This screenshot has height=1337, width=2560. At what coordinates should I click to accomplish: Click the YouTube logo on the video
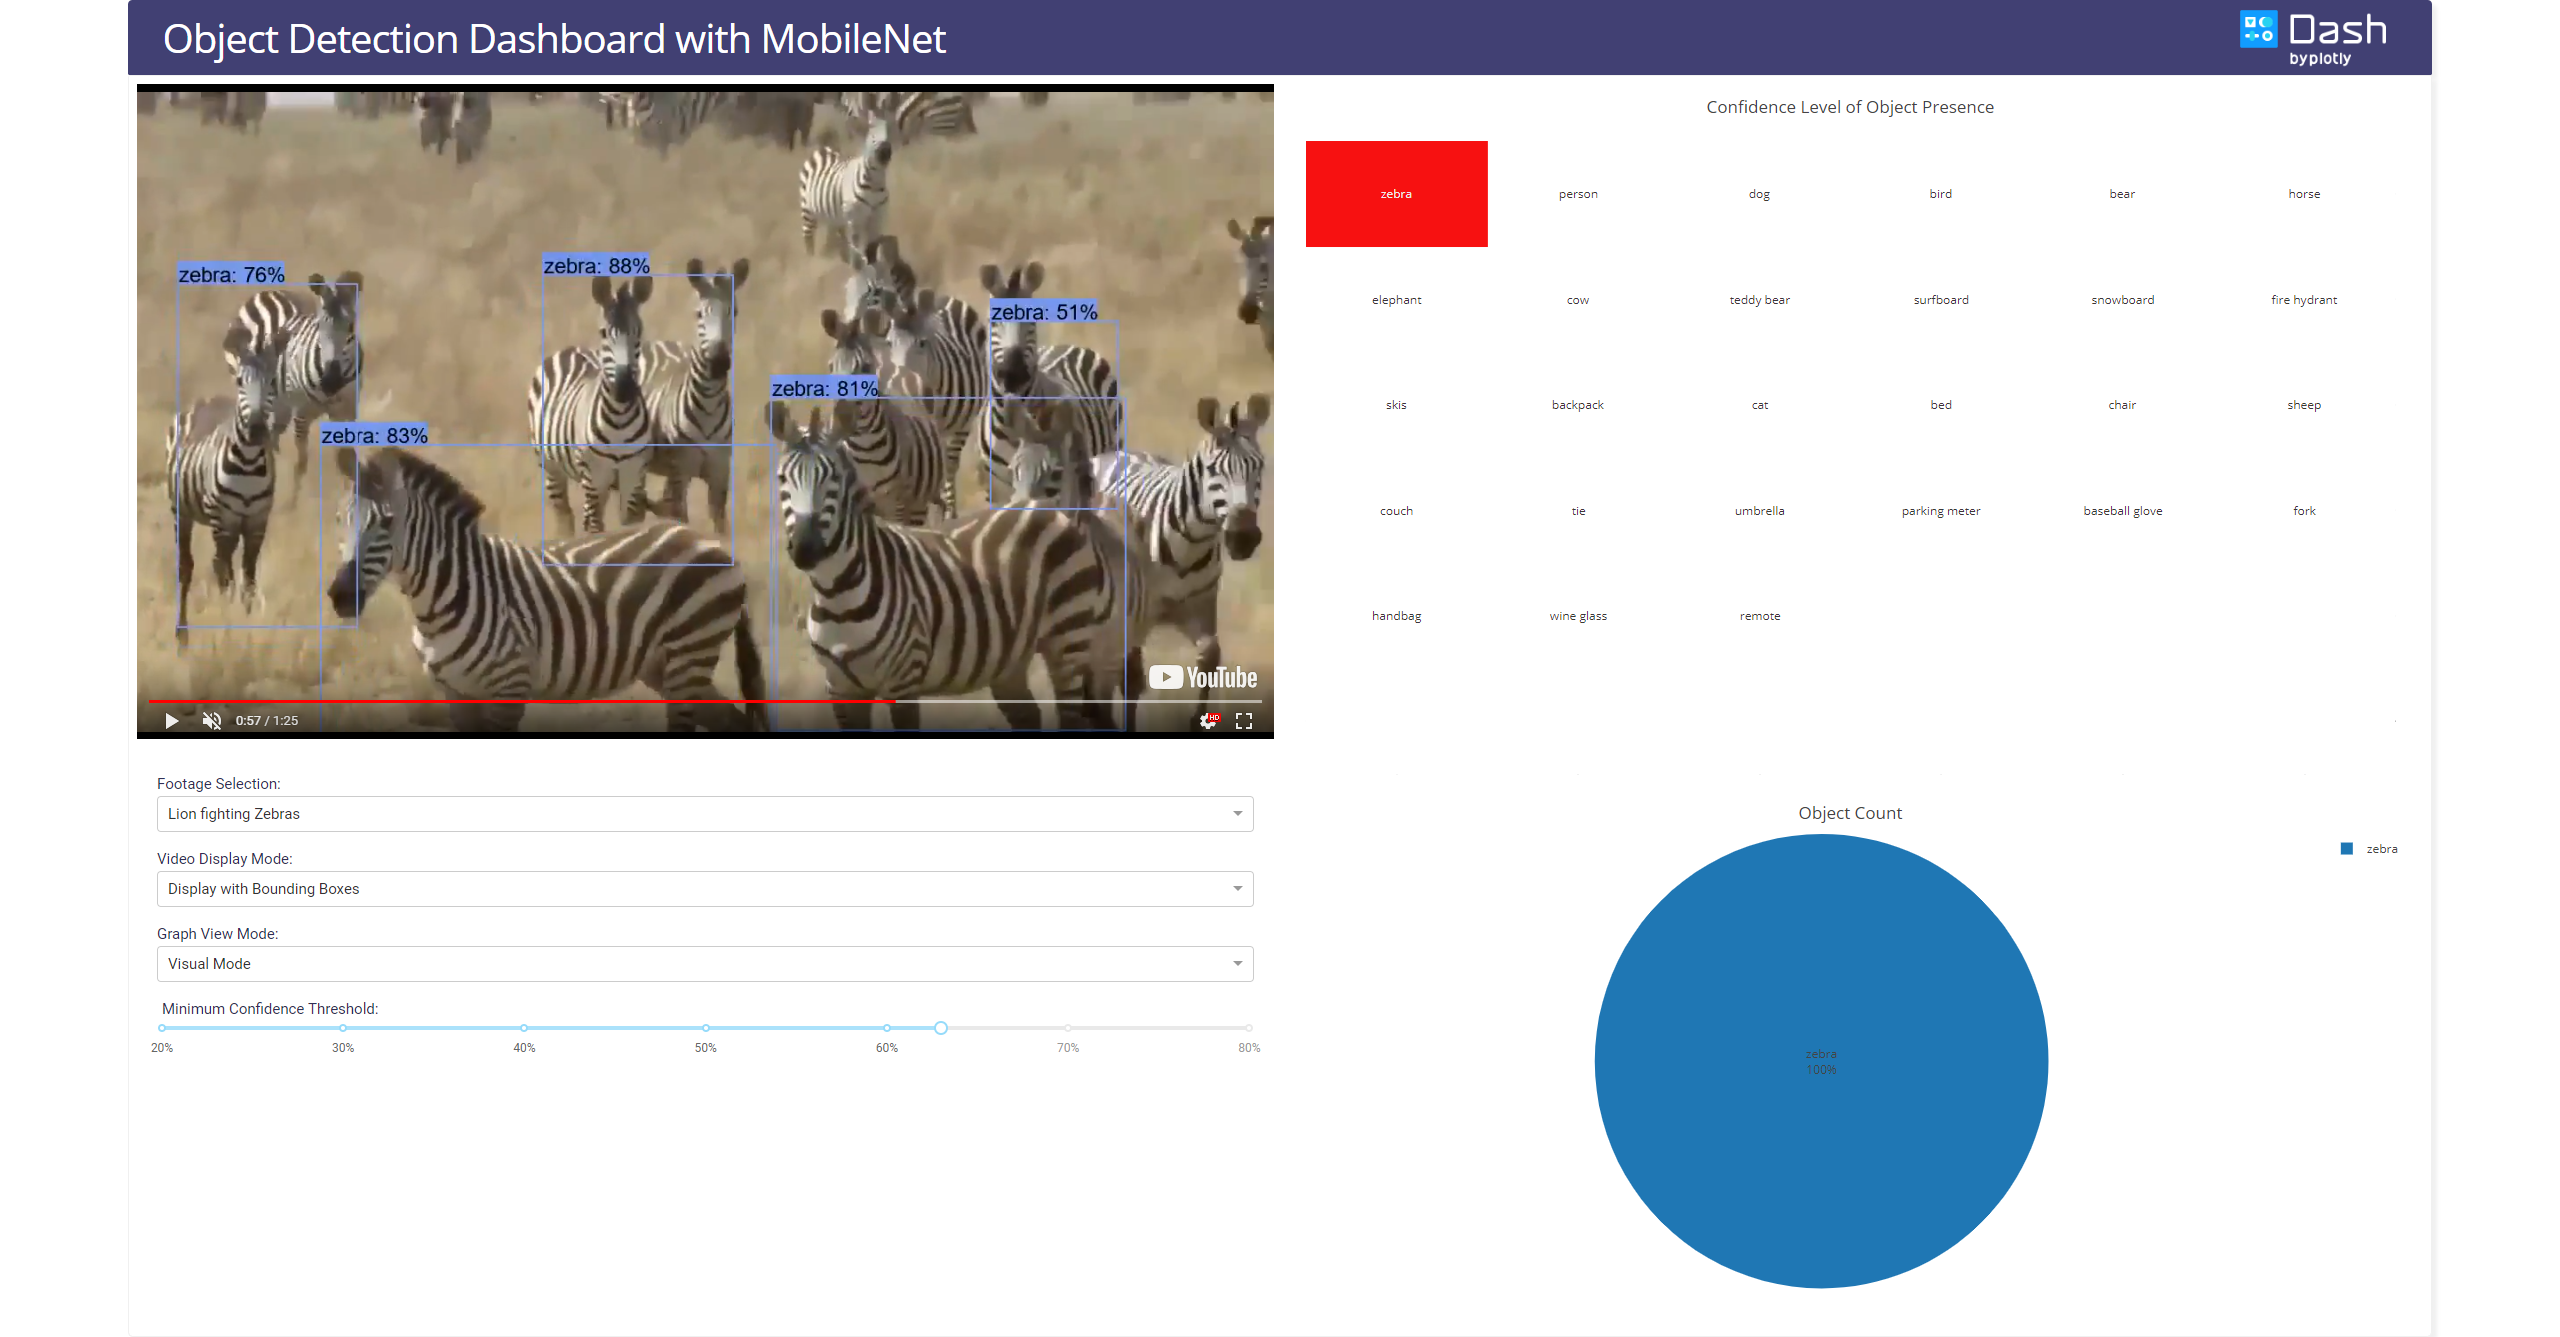pyautogui.click(x=1203, y=677)
